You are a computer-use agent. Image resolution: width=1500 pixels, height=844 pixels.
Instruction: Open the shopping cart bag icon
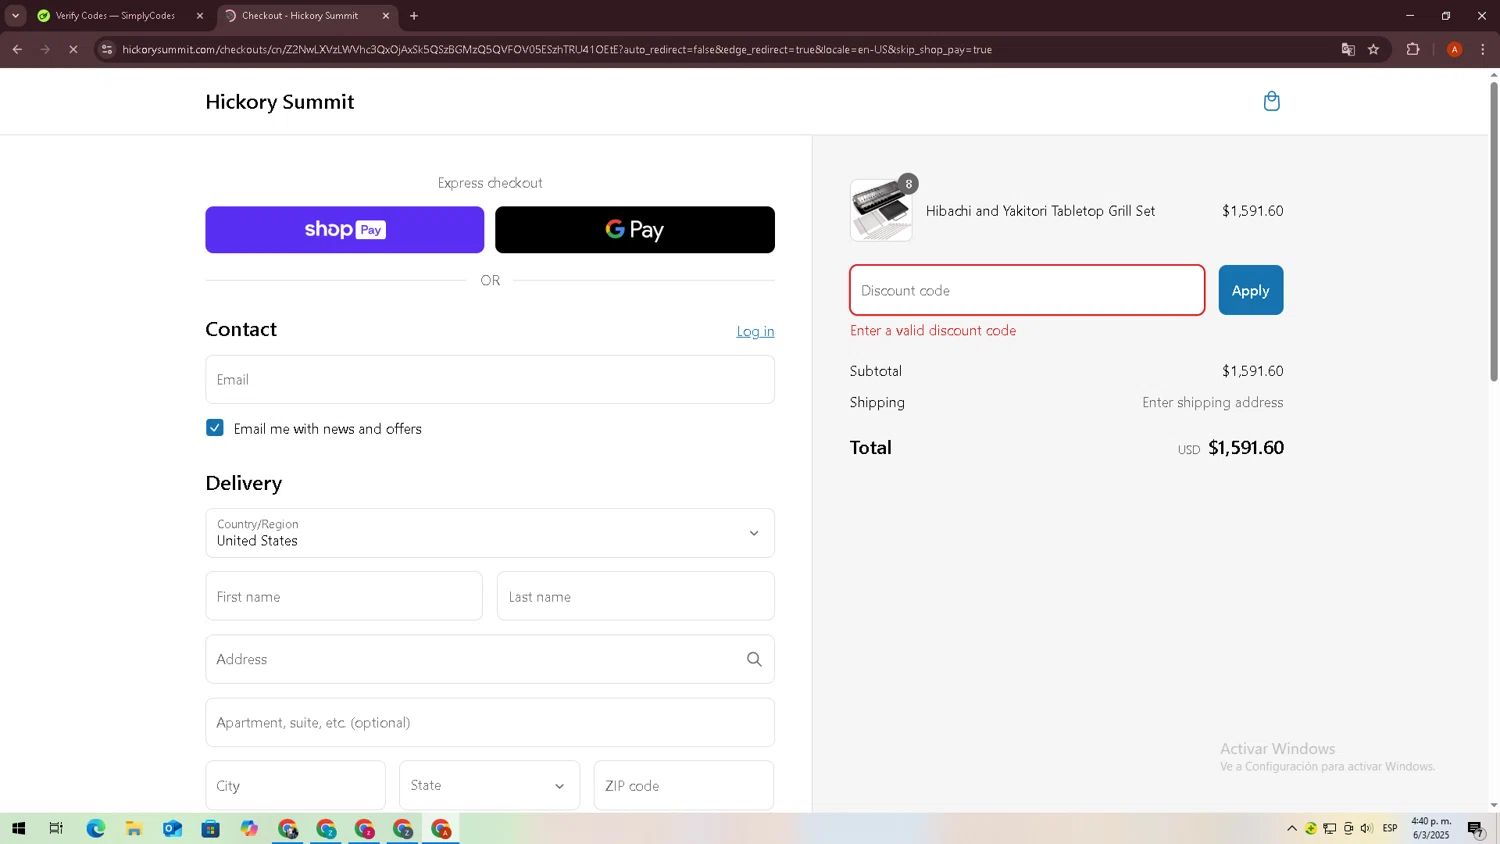[1271, 101]
